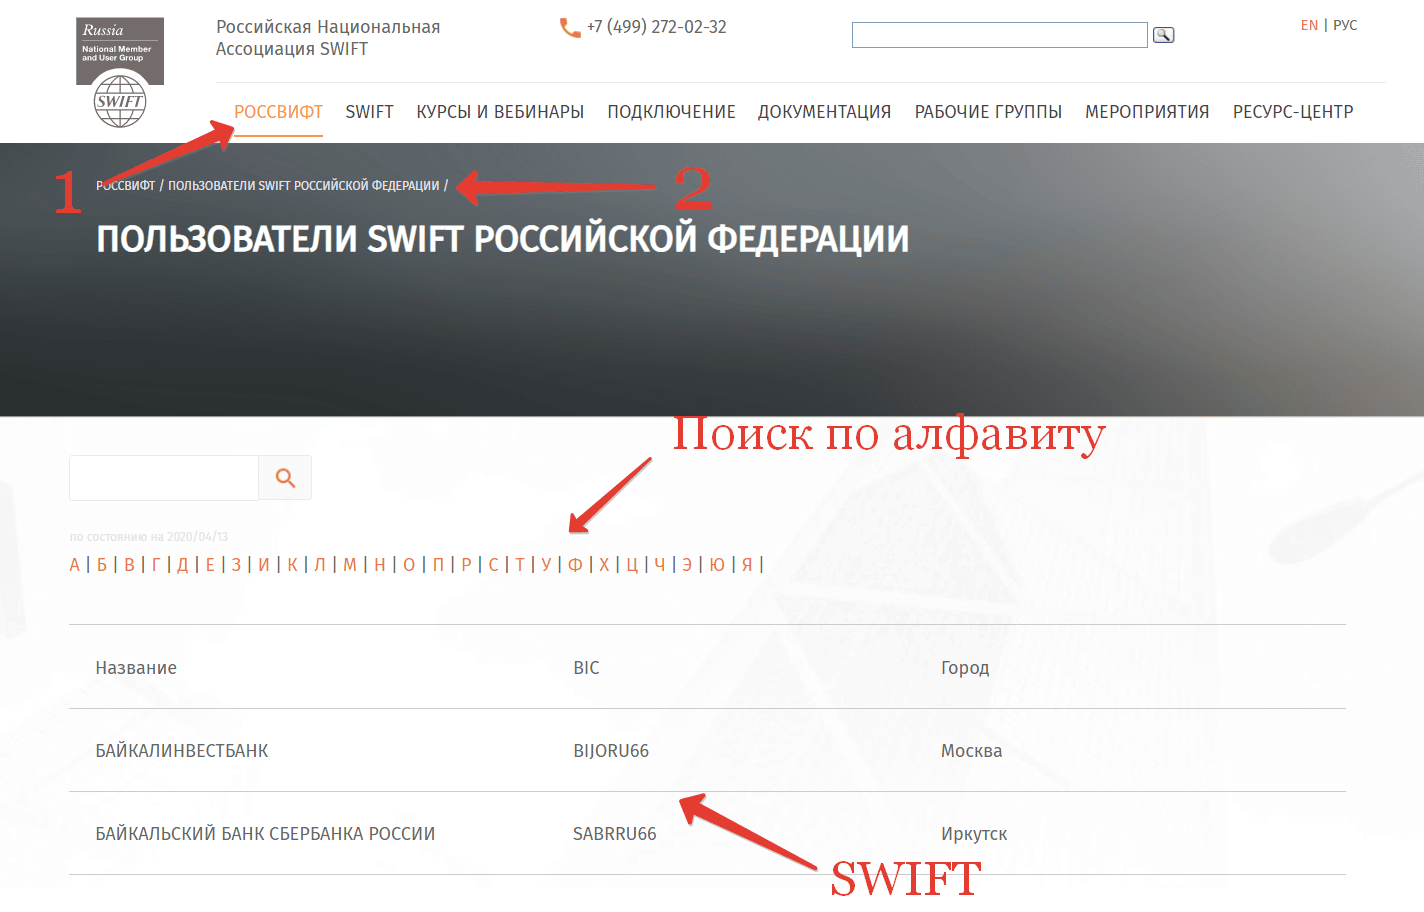Filter the list by letter Г
The width and height of the screenshot is (1424, 912).
click(x=156, y=565)
